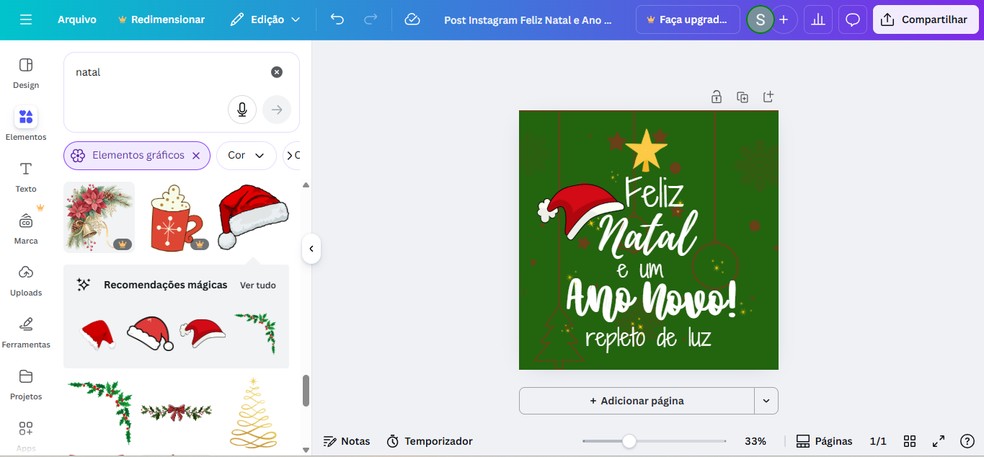Select the Santa hat on the canvas
The width and height of the screenshot is (984, 457).
click(579, 210)
